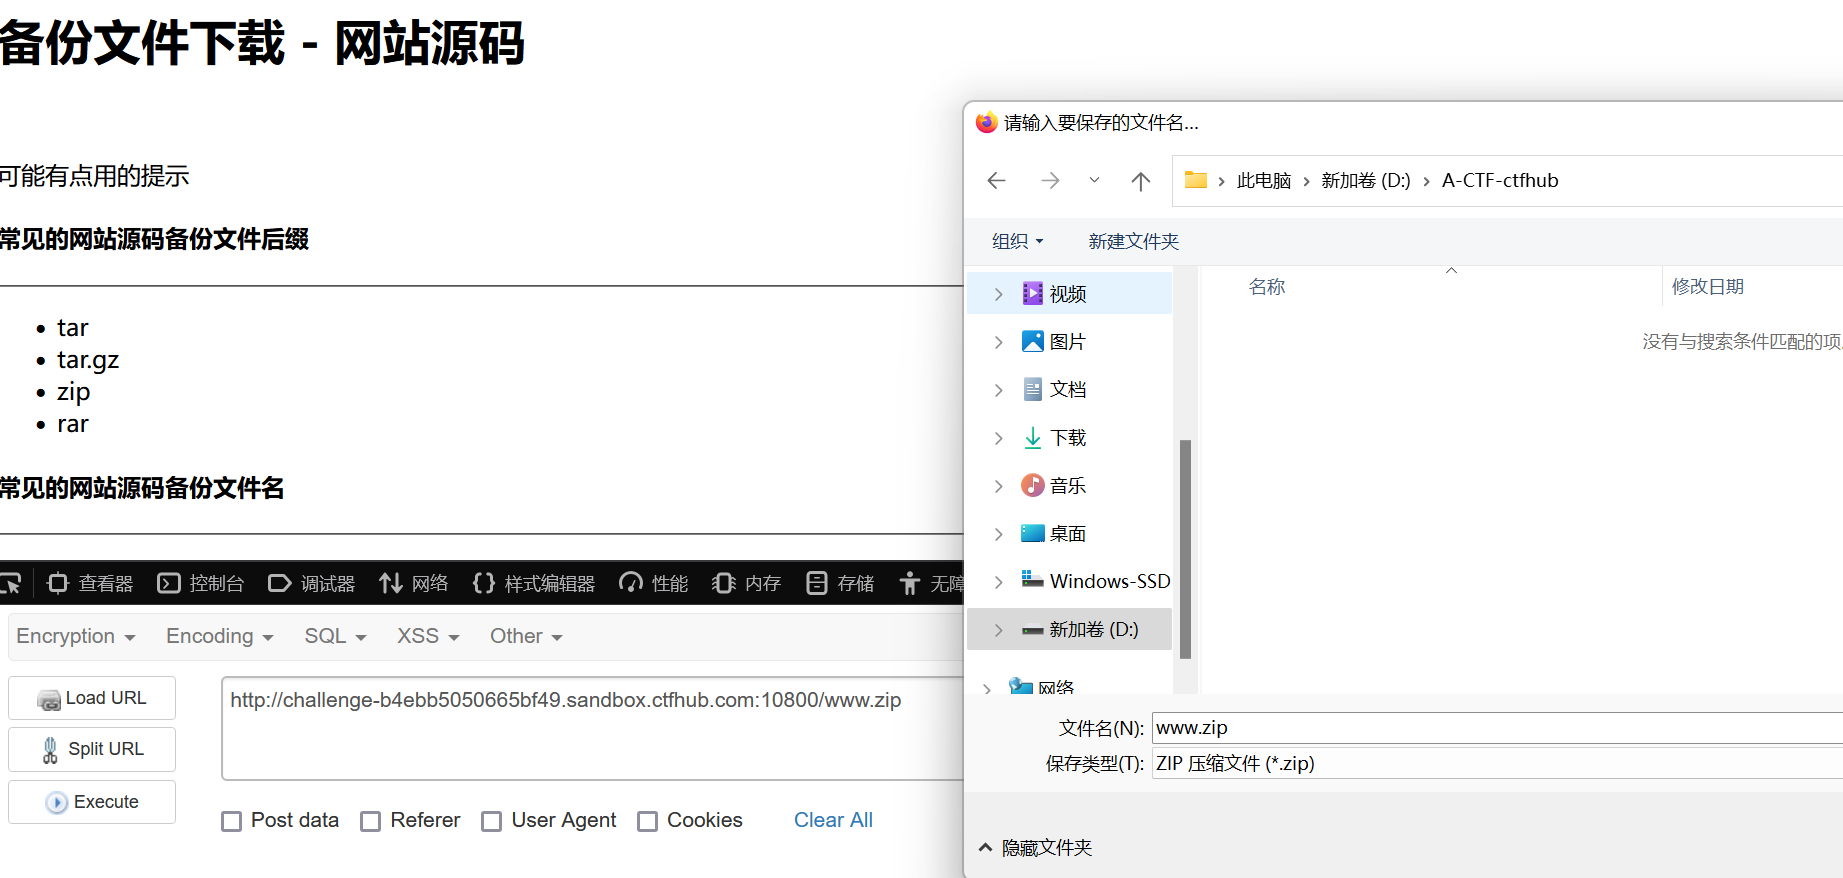The height and width of the screenshot is (878, 1843).
Task: Click the folder tree vertical scrollbar
Action: point(1185,548)
